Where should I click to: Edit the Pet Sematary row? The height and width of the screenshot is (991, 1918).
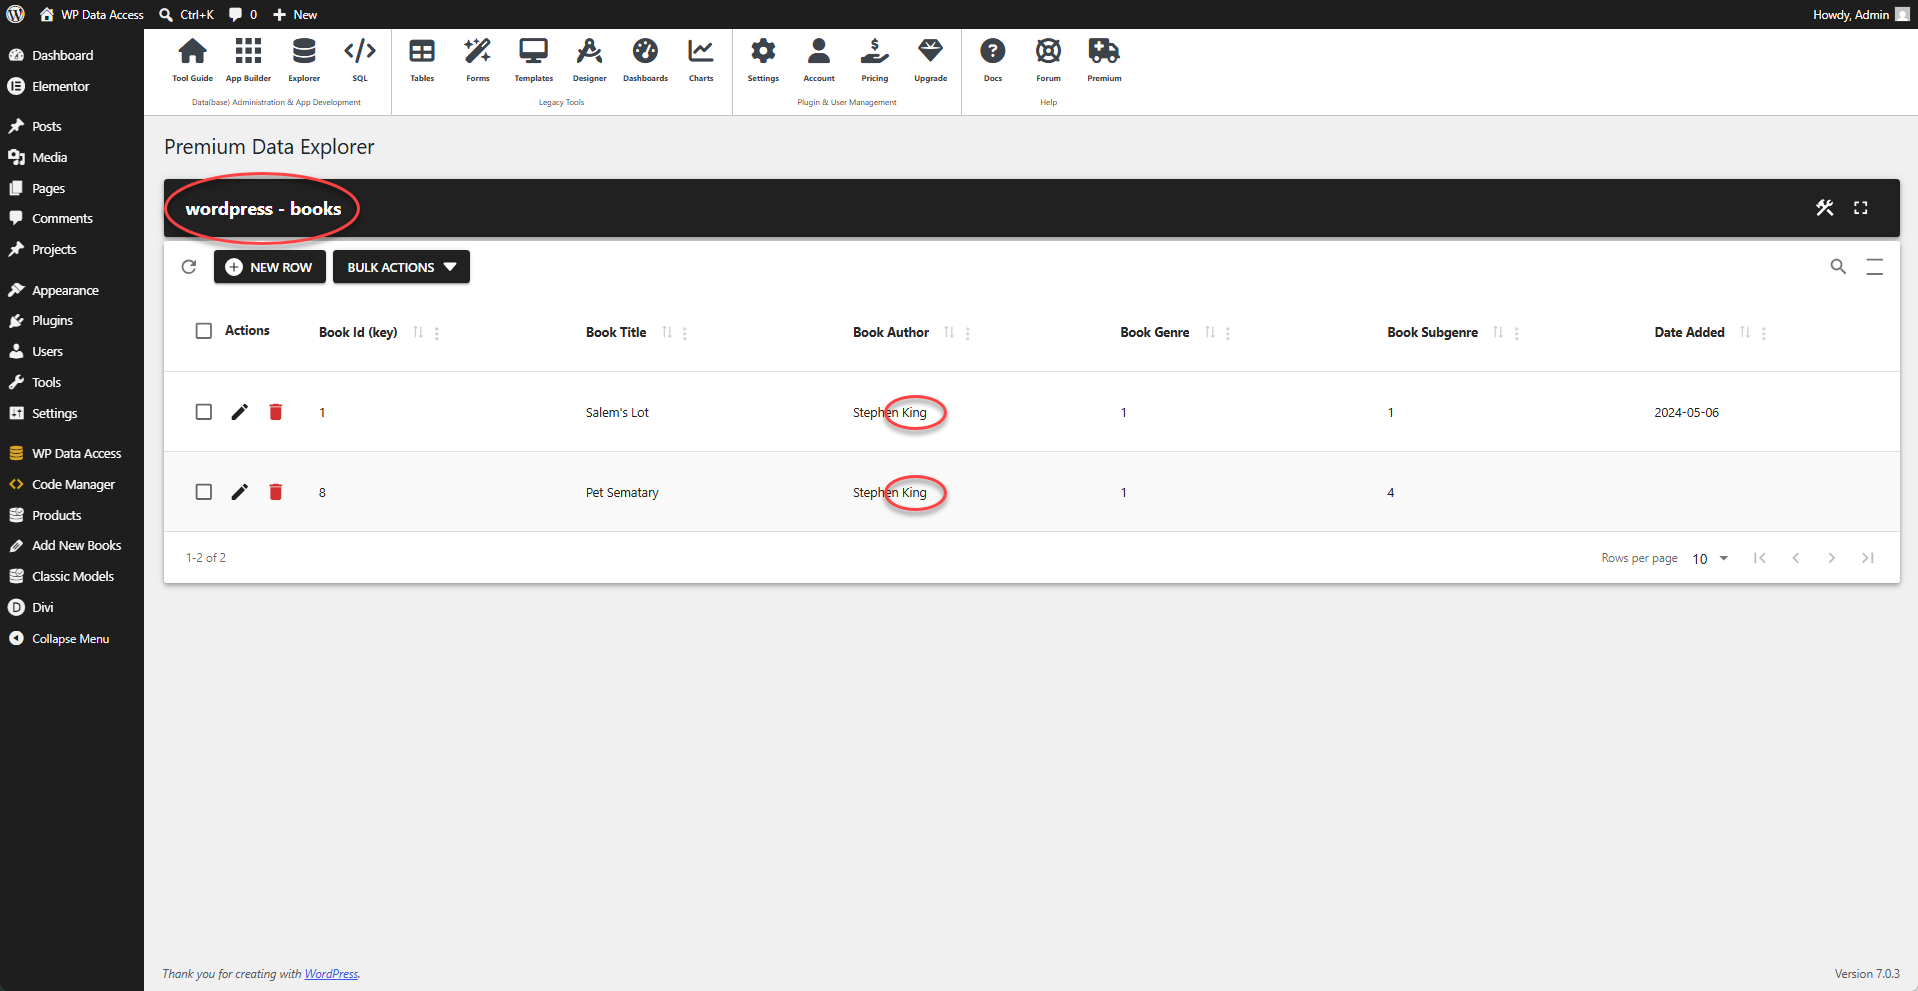click(x=240, y=492)
